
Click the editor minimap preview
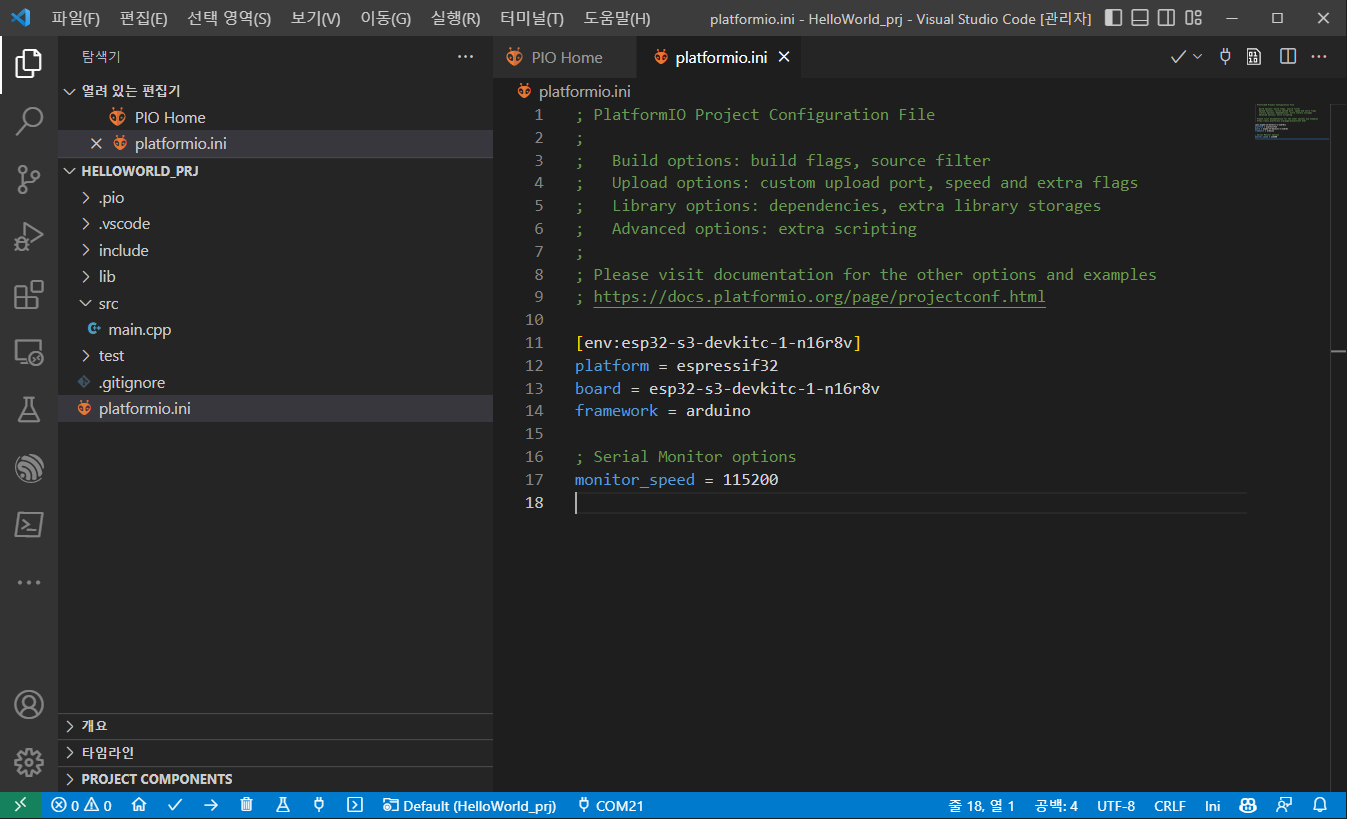1290,121
